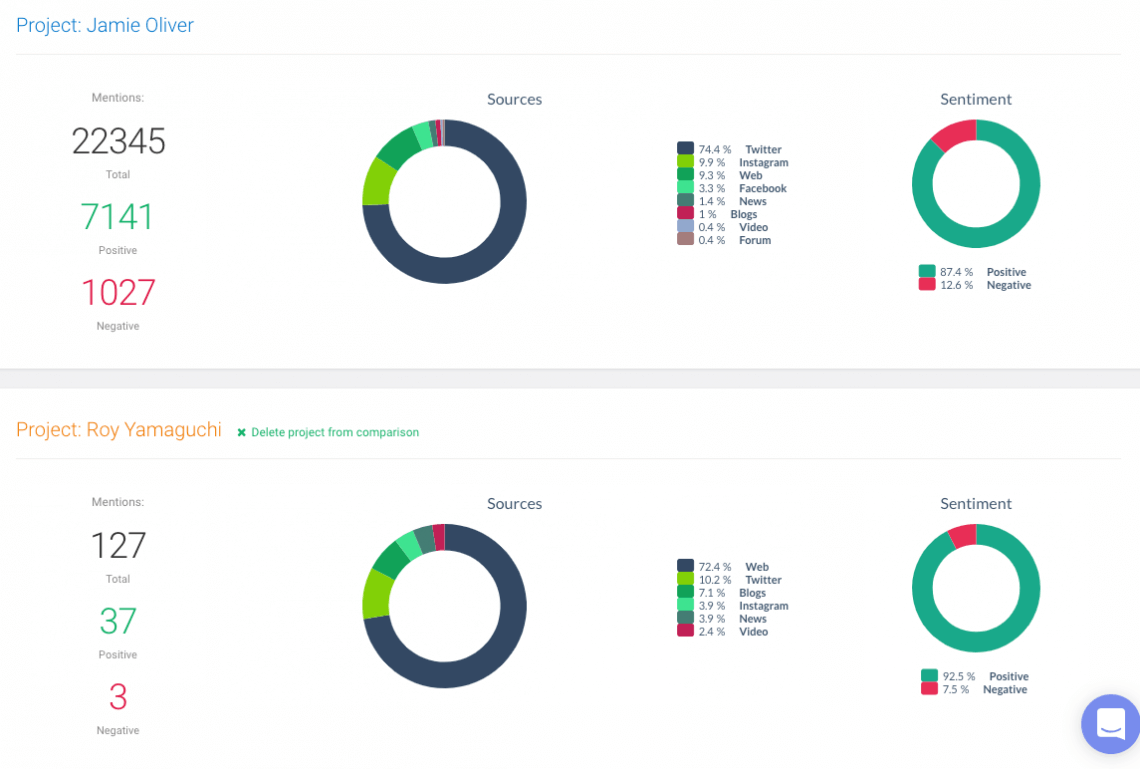Click the 10.2 % Twitter legend entry

coord(730,579)
